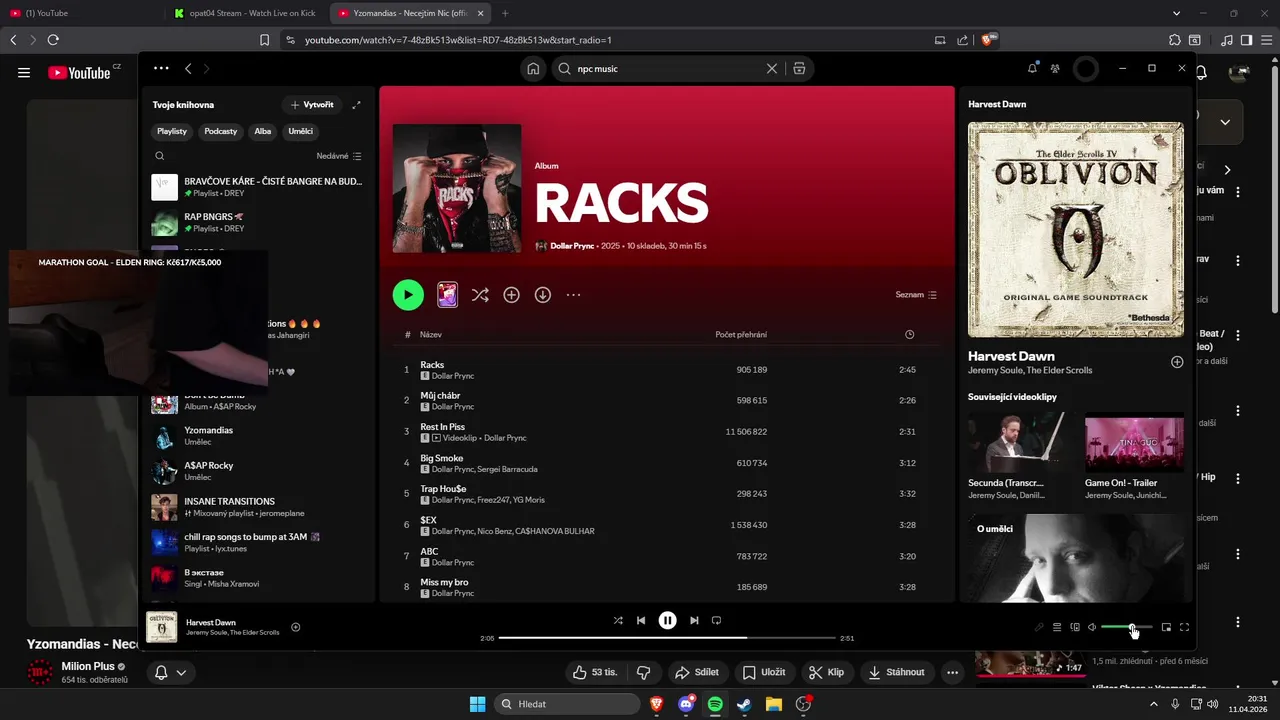The width and height of the screenshot is (1280, 720).
Task: Select the Alba filter chip
Action: pos(263,131)
